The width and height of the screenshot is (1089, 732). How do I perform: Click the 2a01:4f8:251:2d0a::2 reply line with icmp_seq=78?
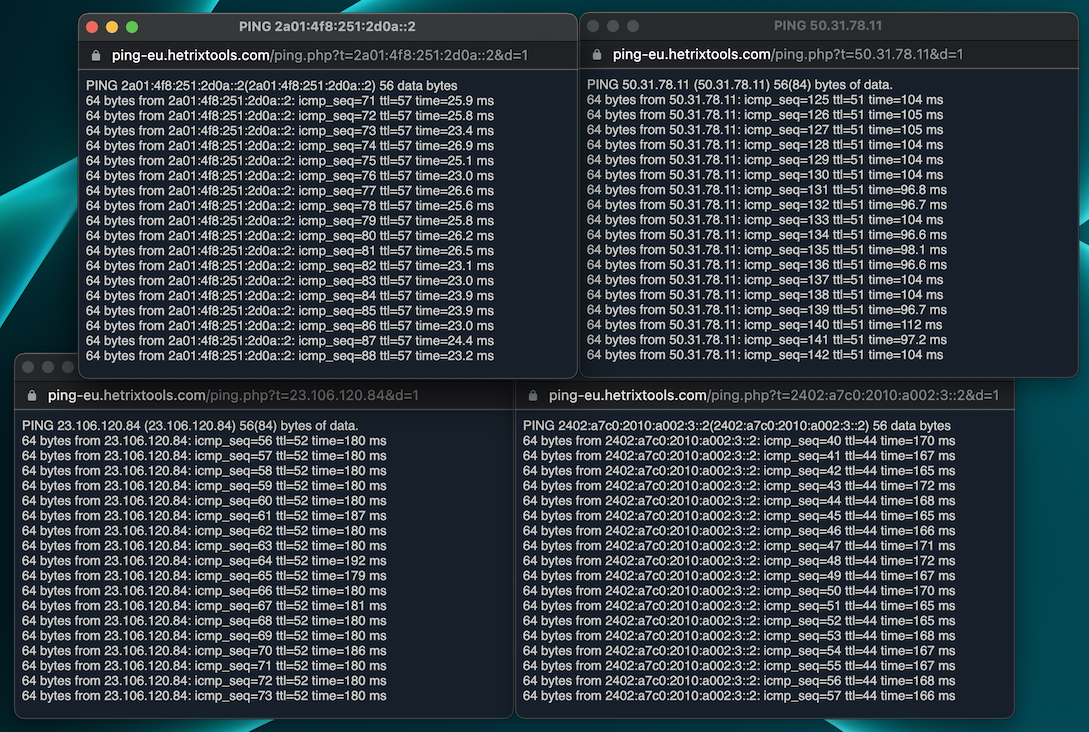pyautogui.click(x=290, y=206)
